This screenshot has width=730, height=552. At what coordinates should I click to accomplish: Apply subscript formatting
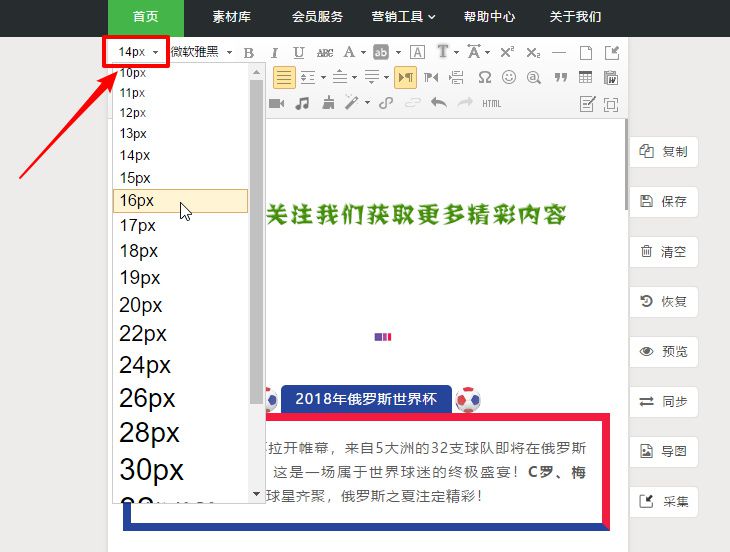pyautogui.click(x=533, y=53)
